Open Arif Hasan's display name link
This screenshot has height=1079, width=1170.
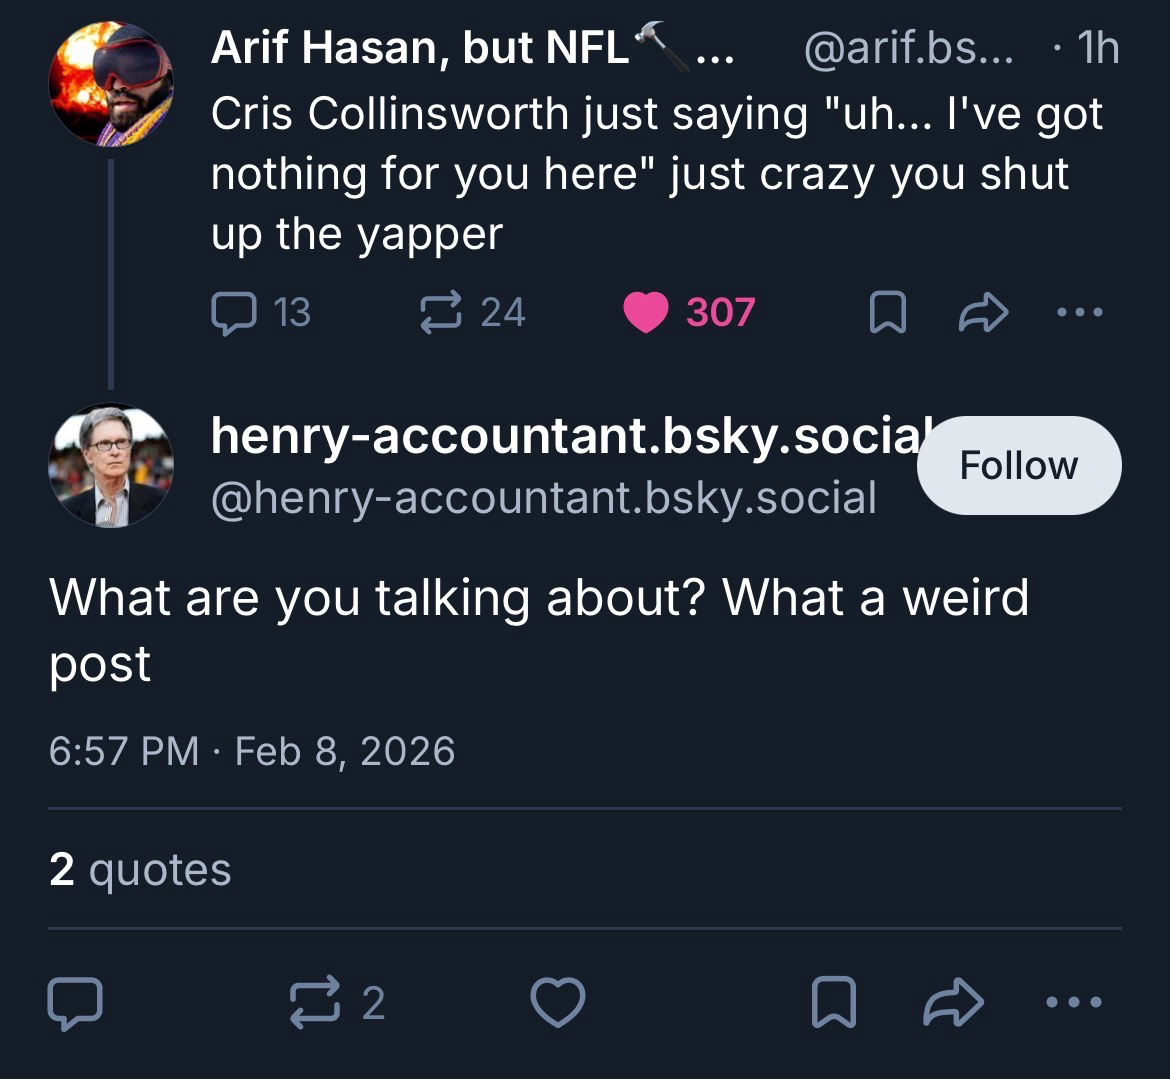click(420, 50)
